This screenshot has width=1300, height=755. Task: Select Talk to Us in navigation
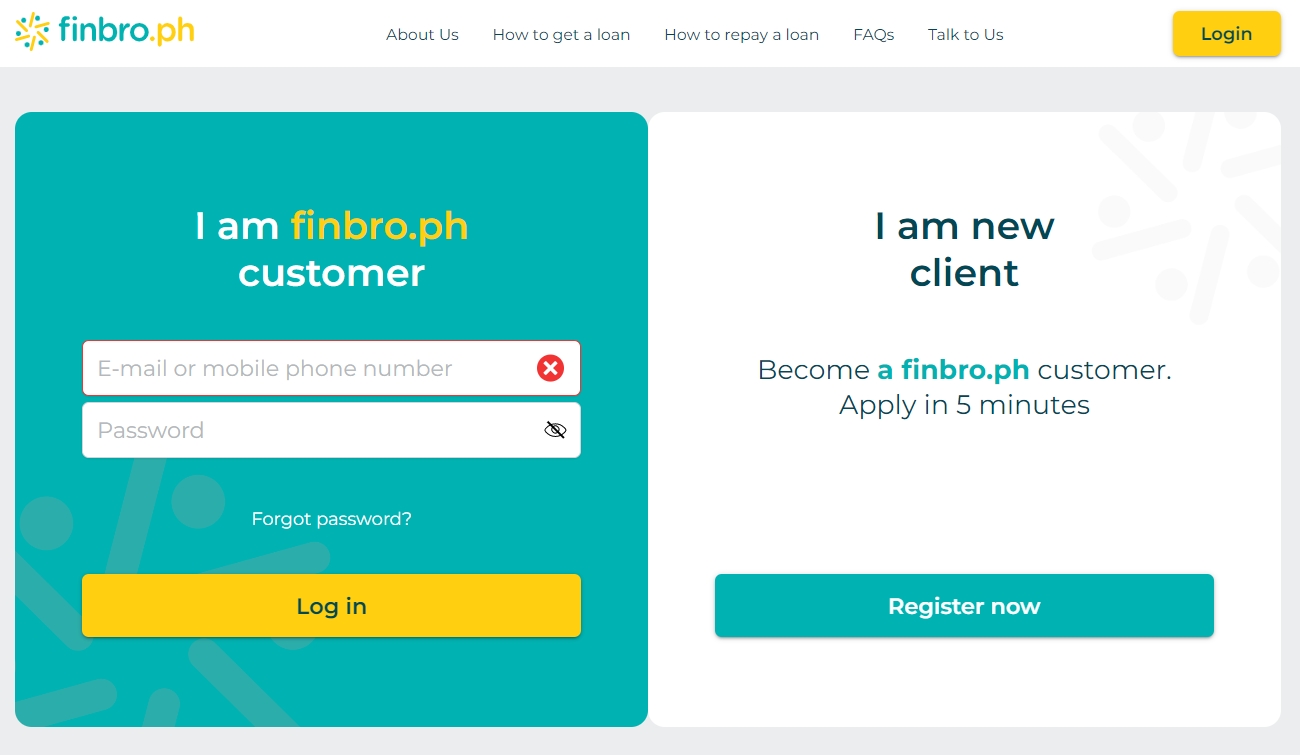click(x=965, y=34)
